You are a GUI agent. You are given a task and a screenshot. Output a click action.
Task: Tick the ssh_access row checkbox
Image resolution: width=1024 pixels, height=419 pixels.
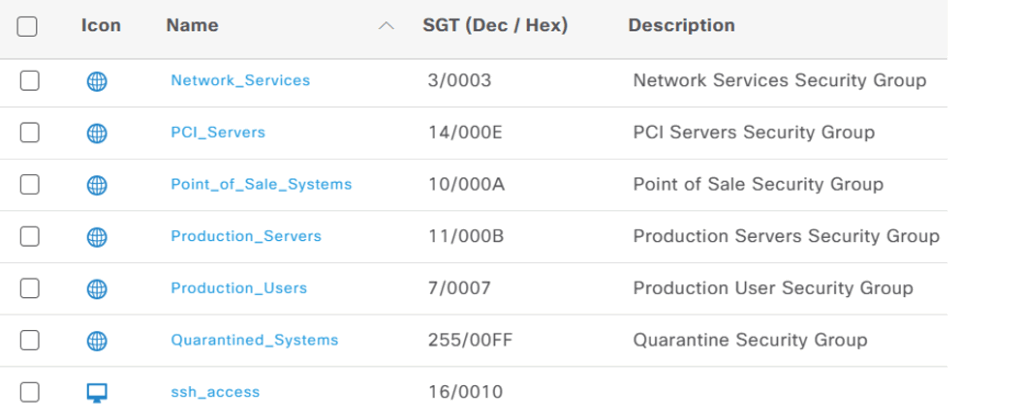coord(30,393)
